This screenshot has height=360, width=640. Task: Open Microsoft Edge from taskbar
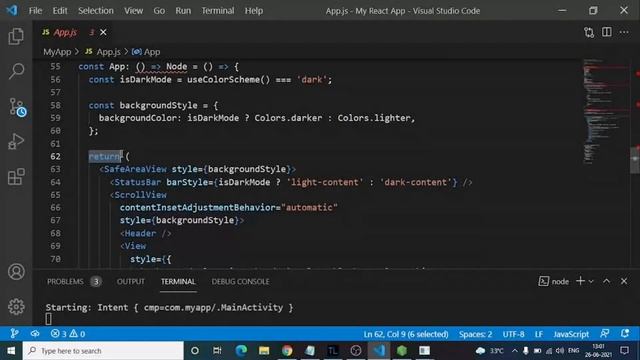pos(241,351)
